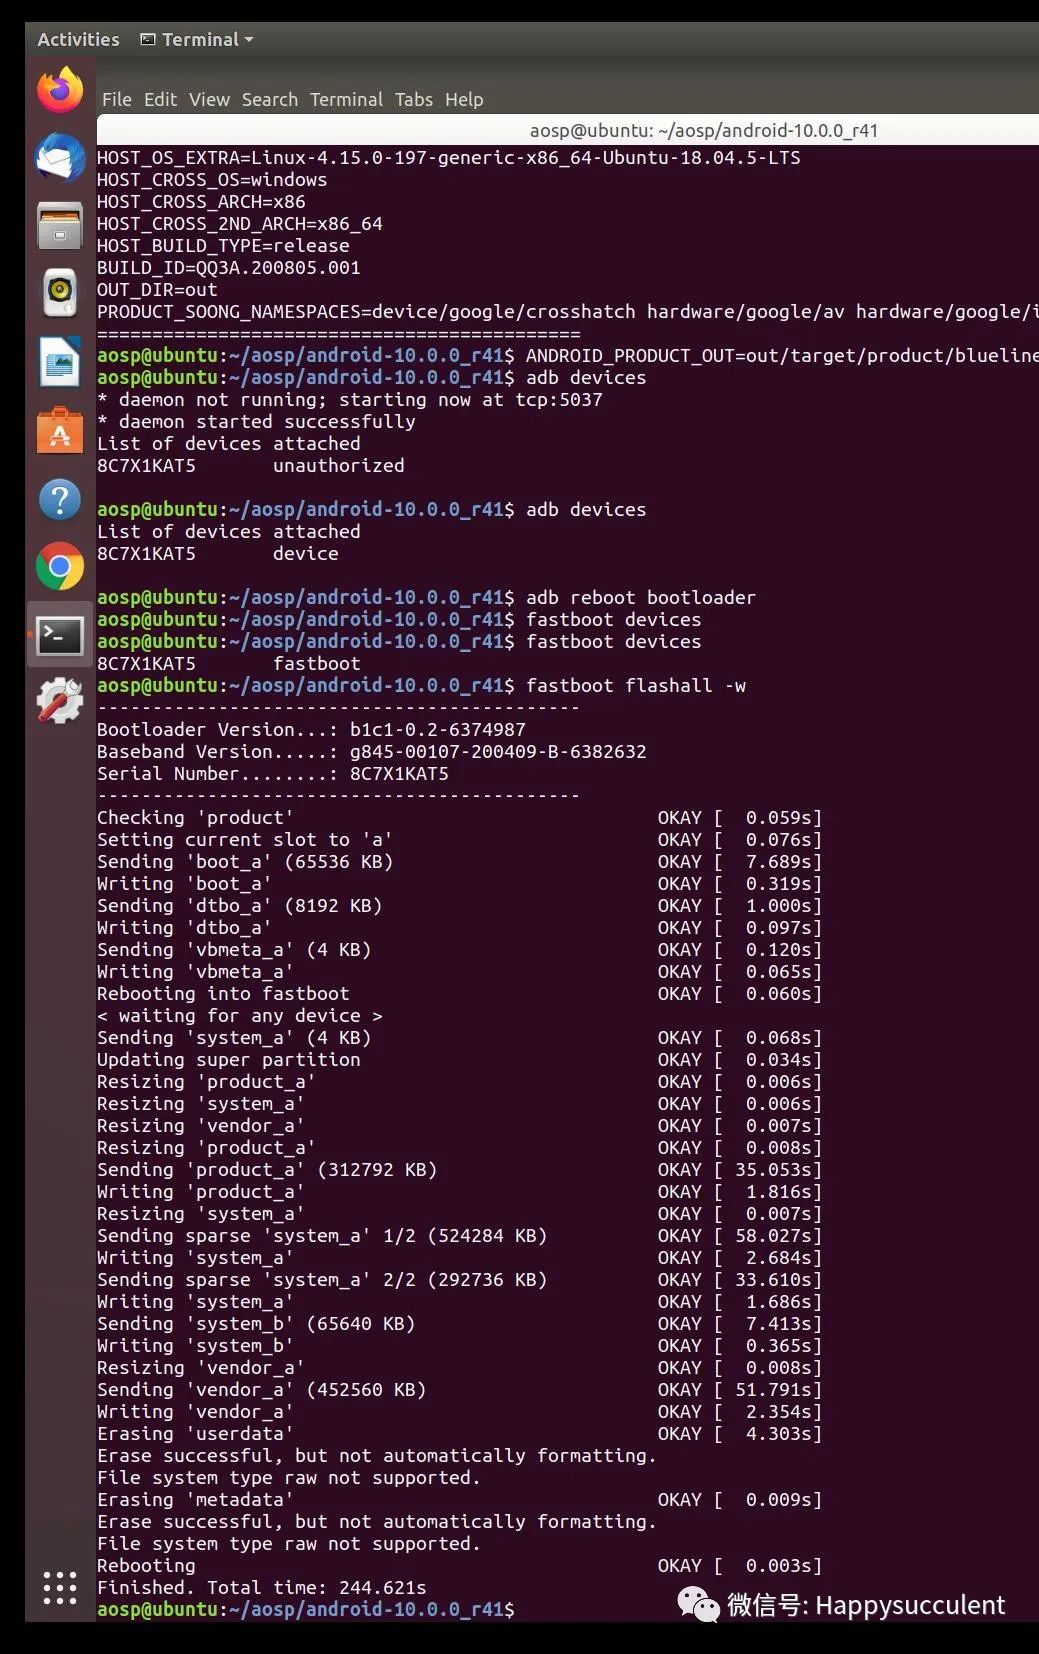Click "Sending 'boot_a' (65536 KB)" line
Screen dimensions: 1039x1654
point(460,862)
